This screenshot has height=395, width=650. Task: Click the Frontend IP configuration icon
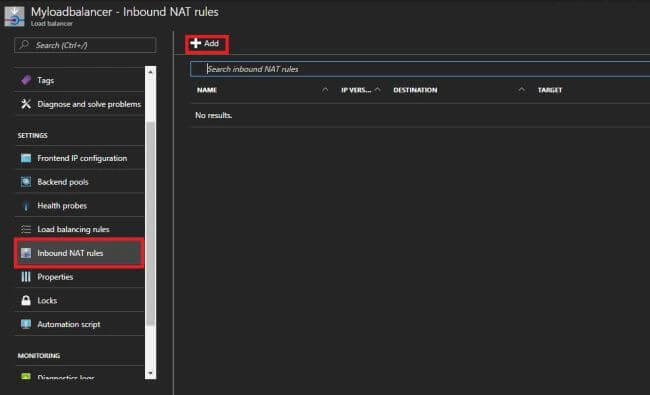tap(26, 158)
